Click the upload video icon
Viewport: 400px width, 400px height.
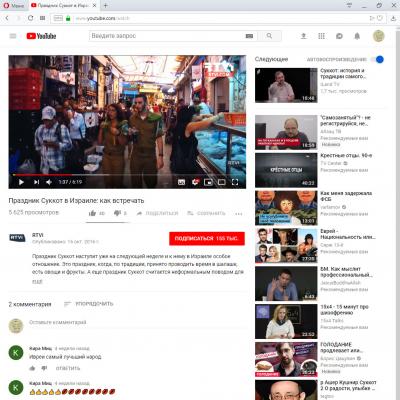pos(304,36)
